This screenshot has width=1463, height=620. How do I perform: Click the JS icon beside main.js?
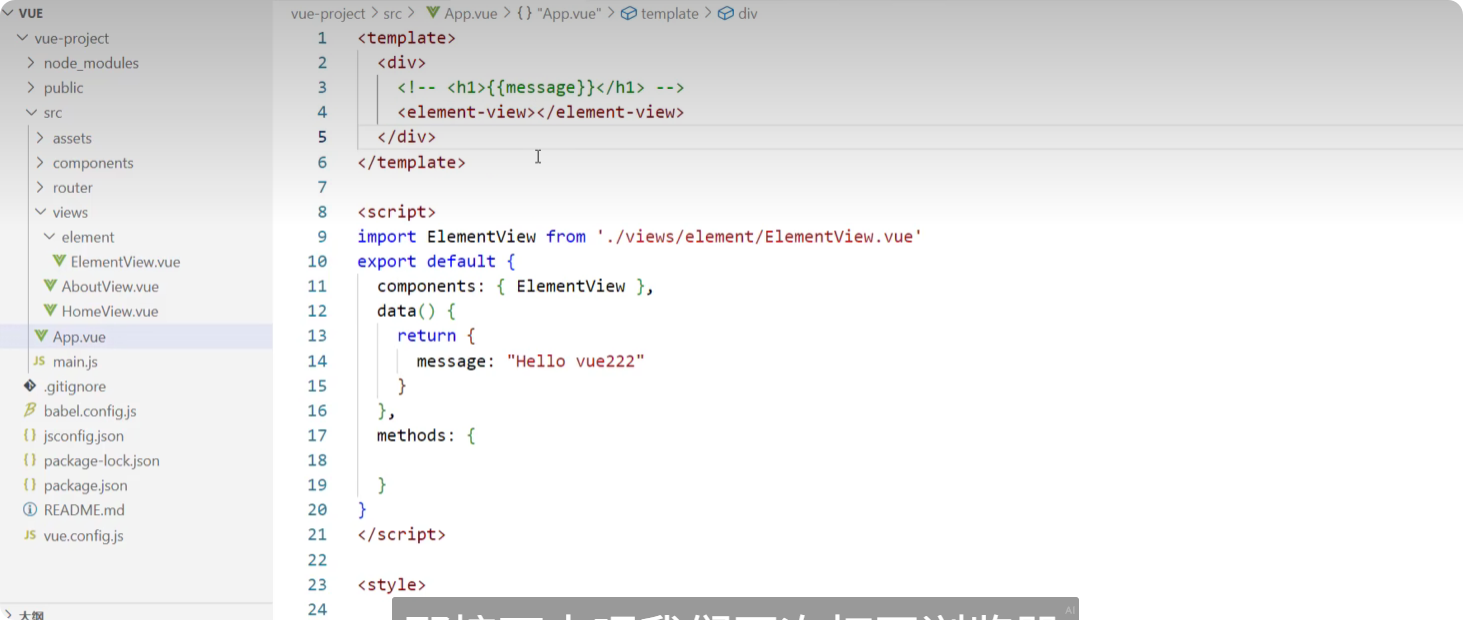coord(39,361)
